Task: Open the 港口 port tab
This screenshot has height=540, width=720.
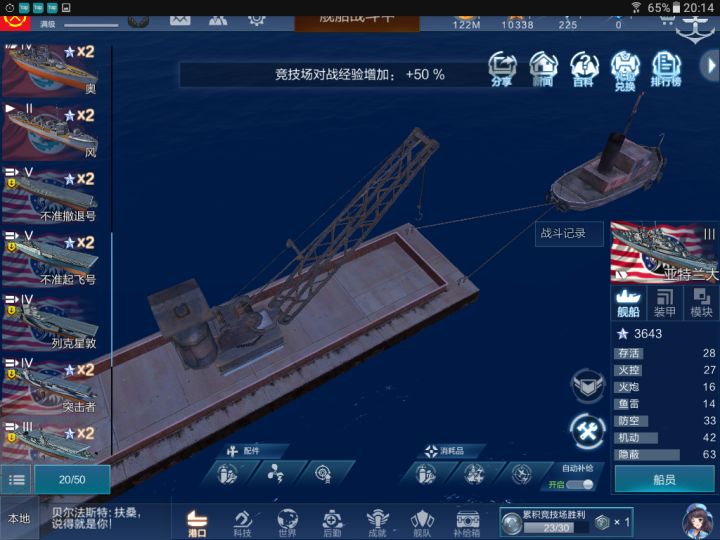Action: click(x=197, y=523)
